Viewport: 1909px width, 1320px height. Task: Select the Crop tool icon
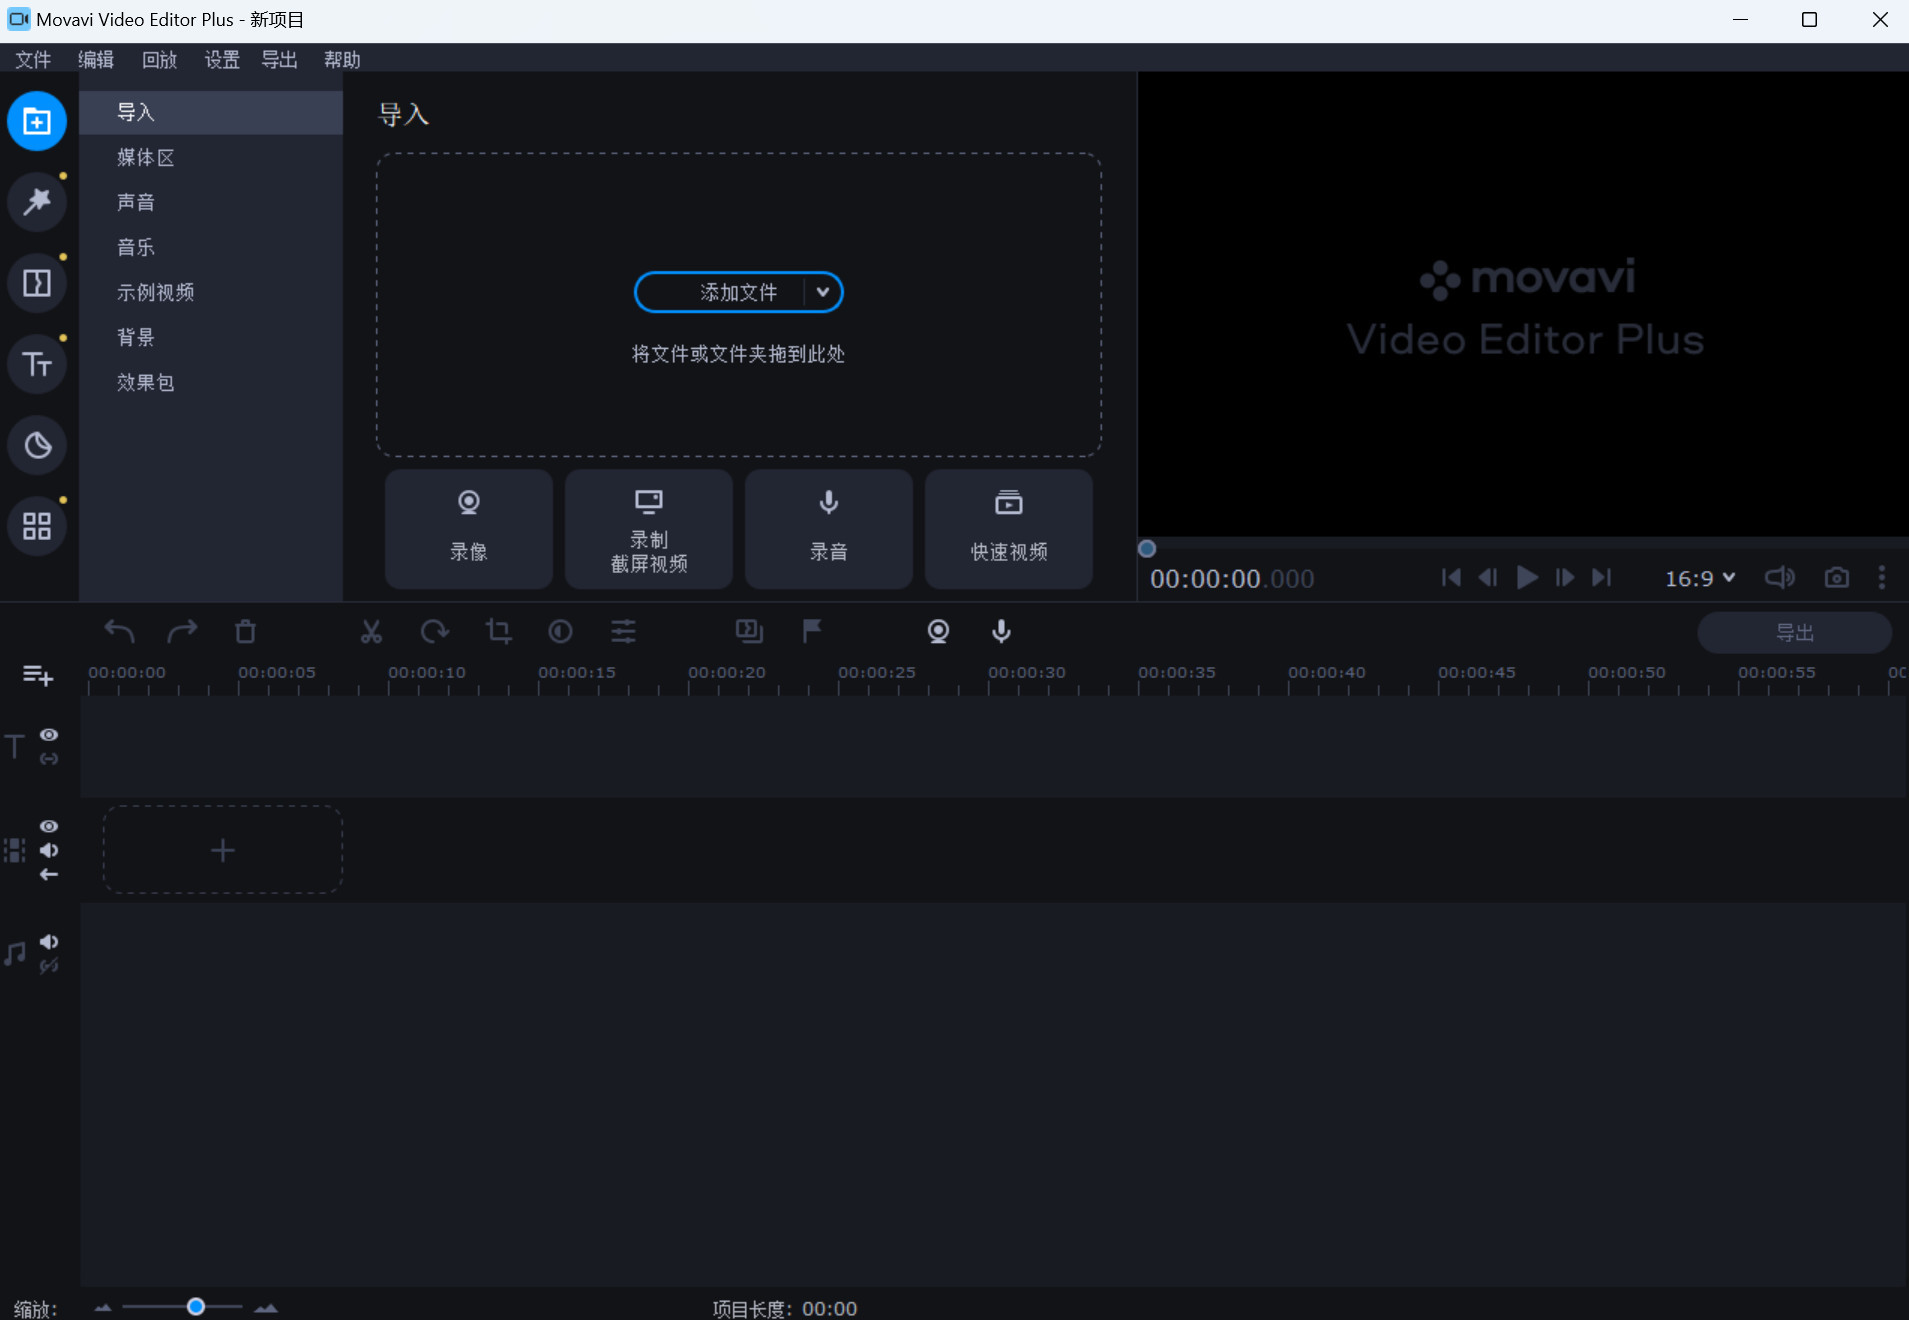498,632
